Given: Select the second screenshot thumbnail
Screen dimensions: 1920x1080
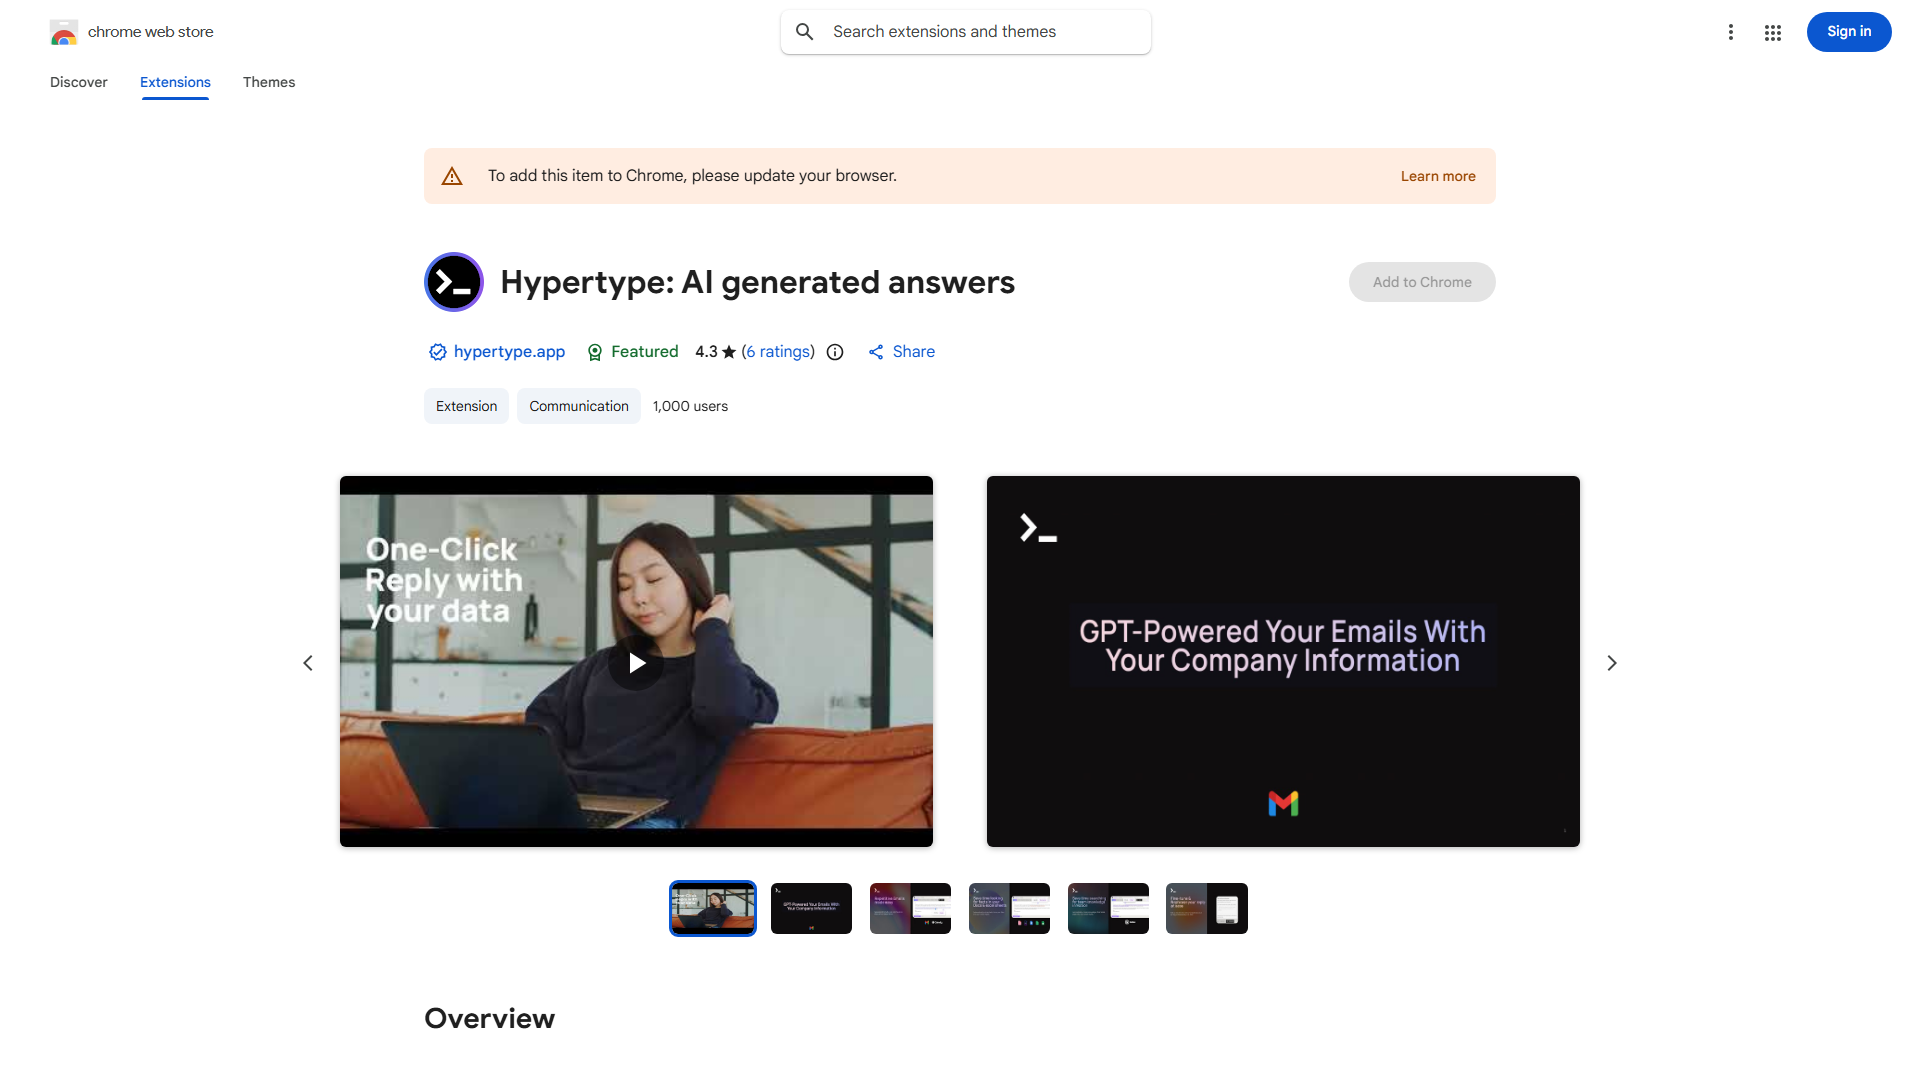Looking at the screenshot, I should [811, 908].
